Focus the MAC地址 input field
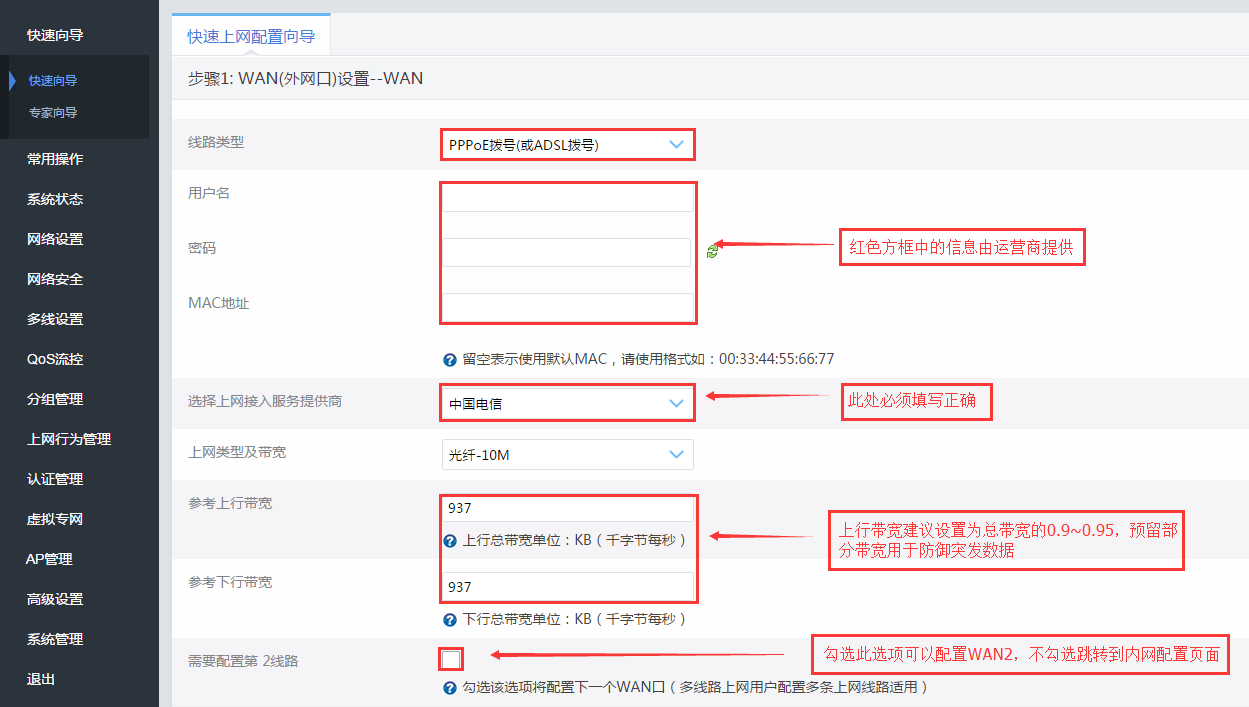The width and height of the screenshot is (1249, 707). (567, 307)
